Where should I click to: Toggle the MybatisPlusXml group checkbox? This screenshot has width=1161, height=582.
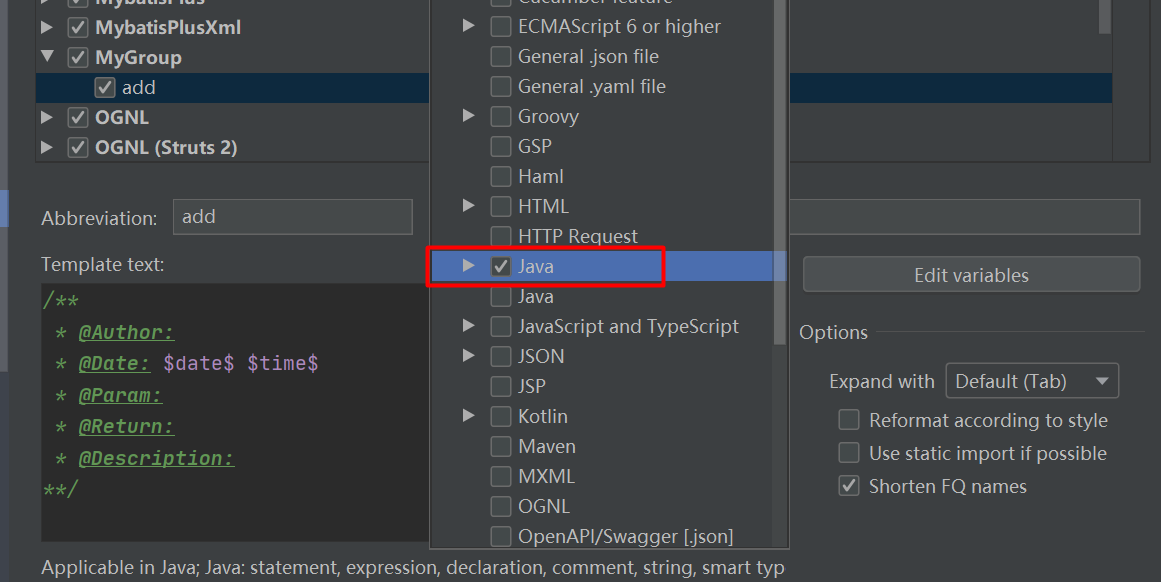click(78, 28)
